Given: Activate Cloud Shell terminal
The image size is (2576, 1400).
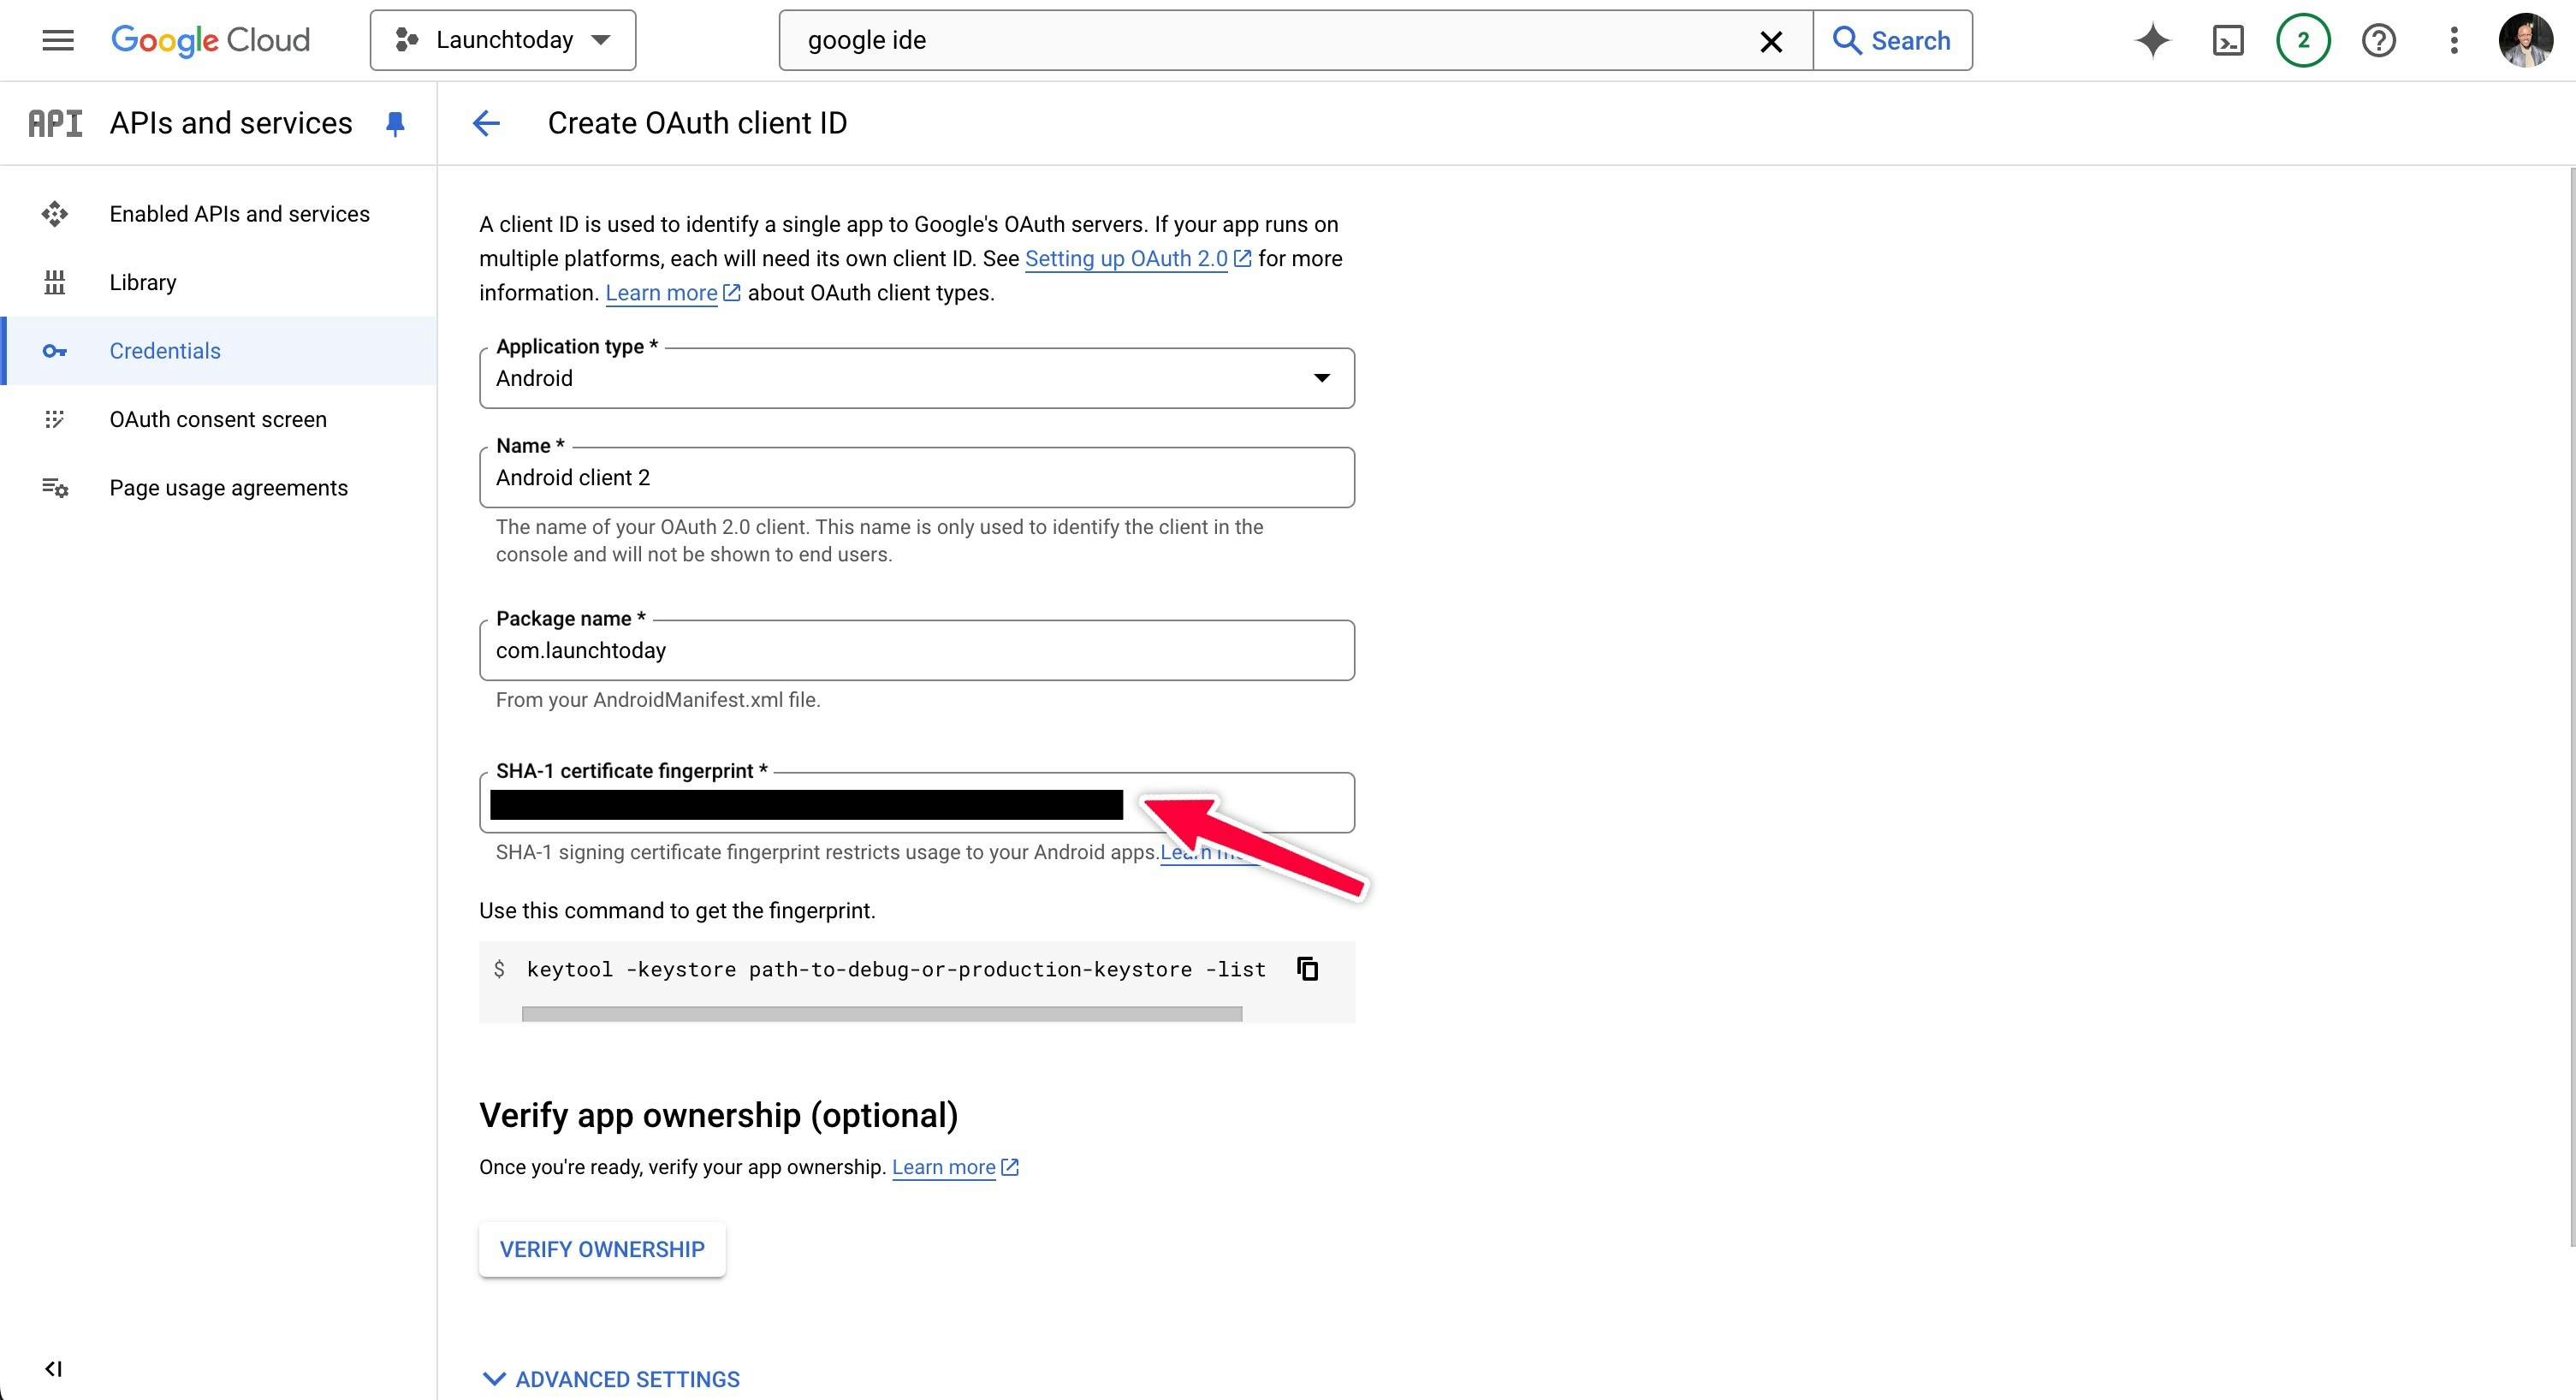Looking at the screenshot, I should (x=2228, y=40).
